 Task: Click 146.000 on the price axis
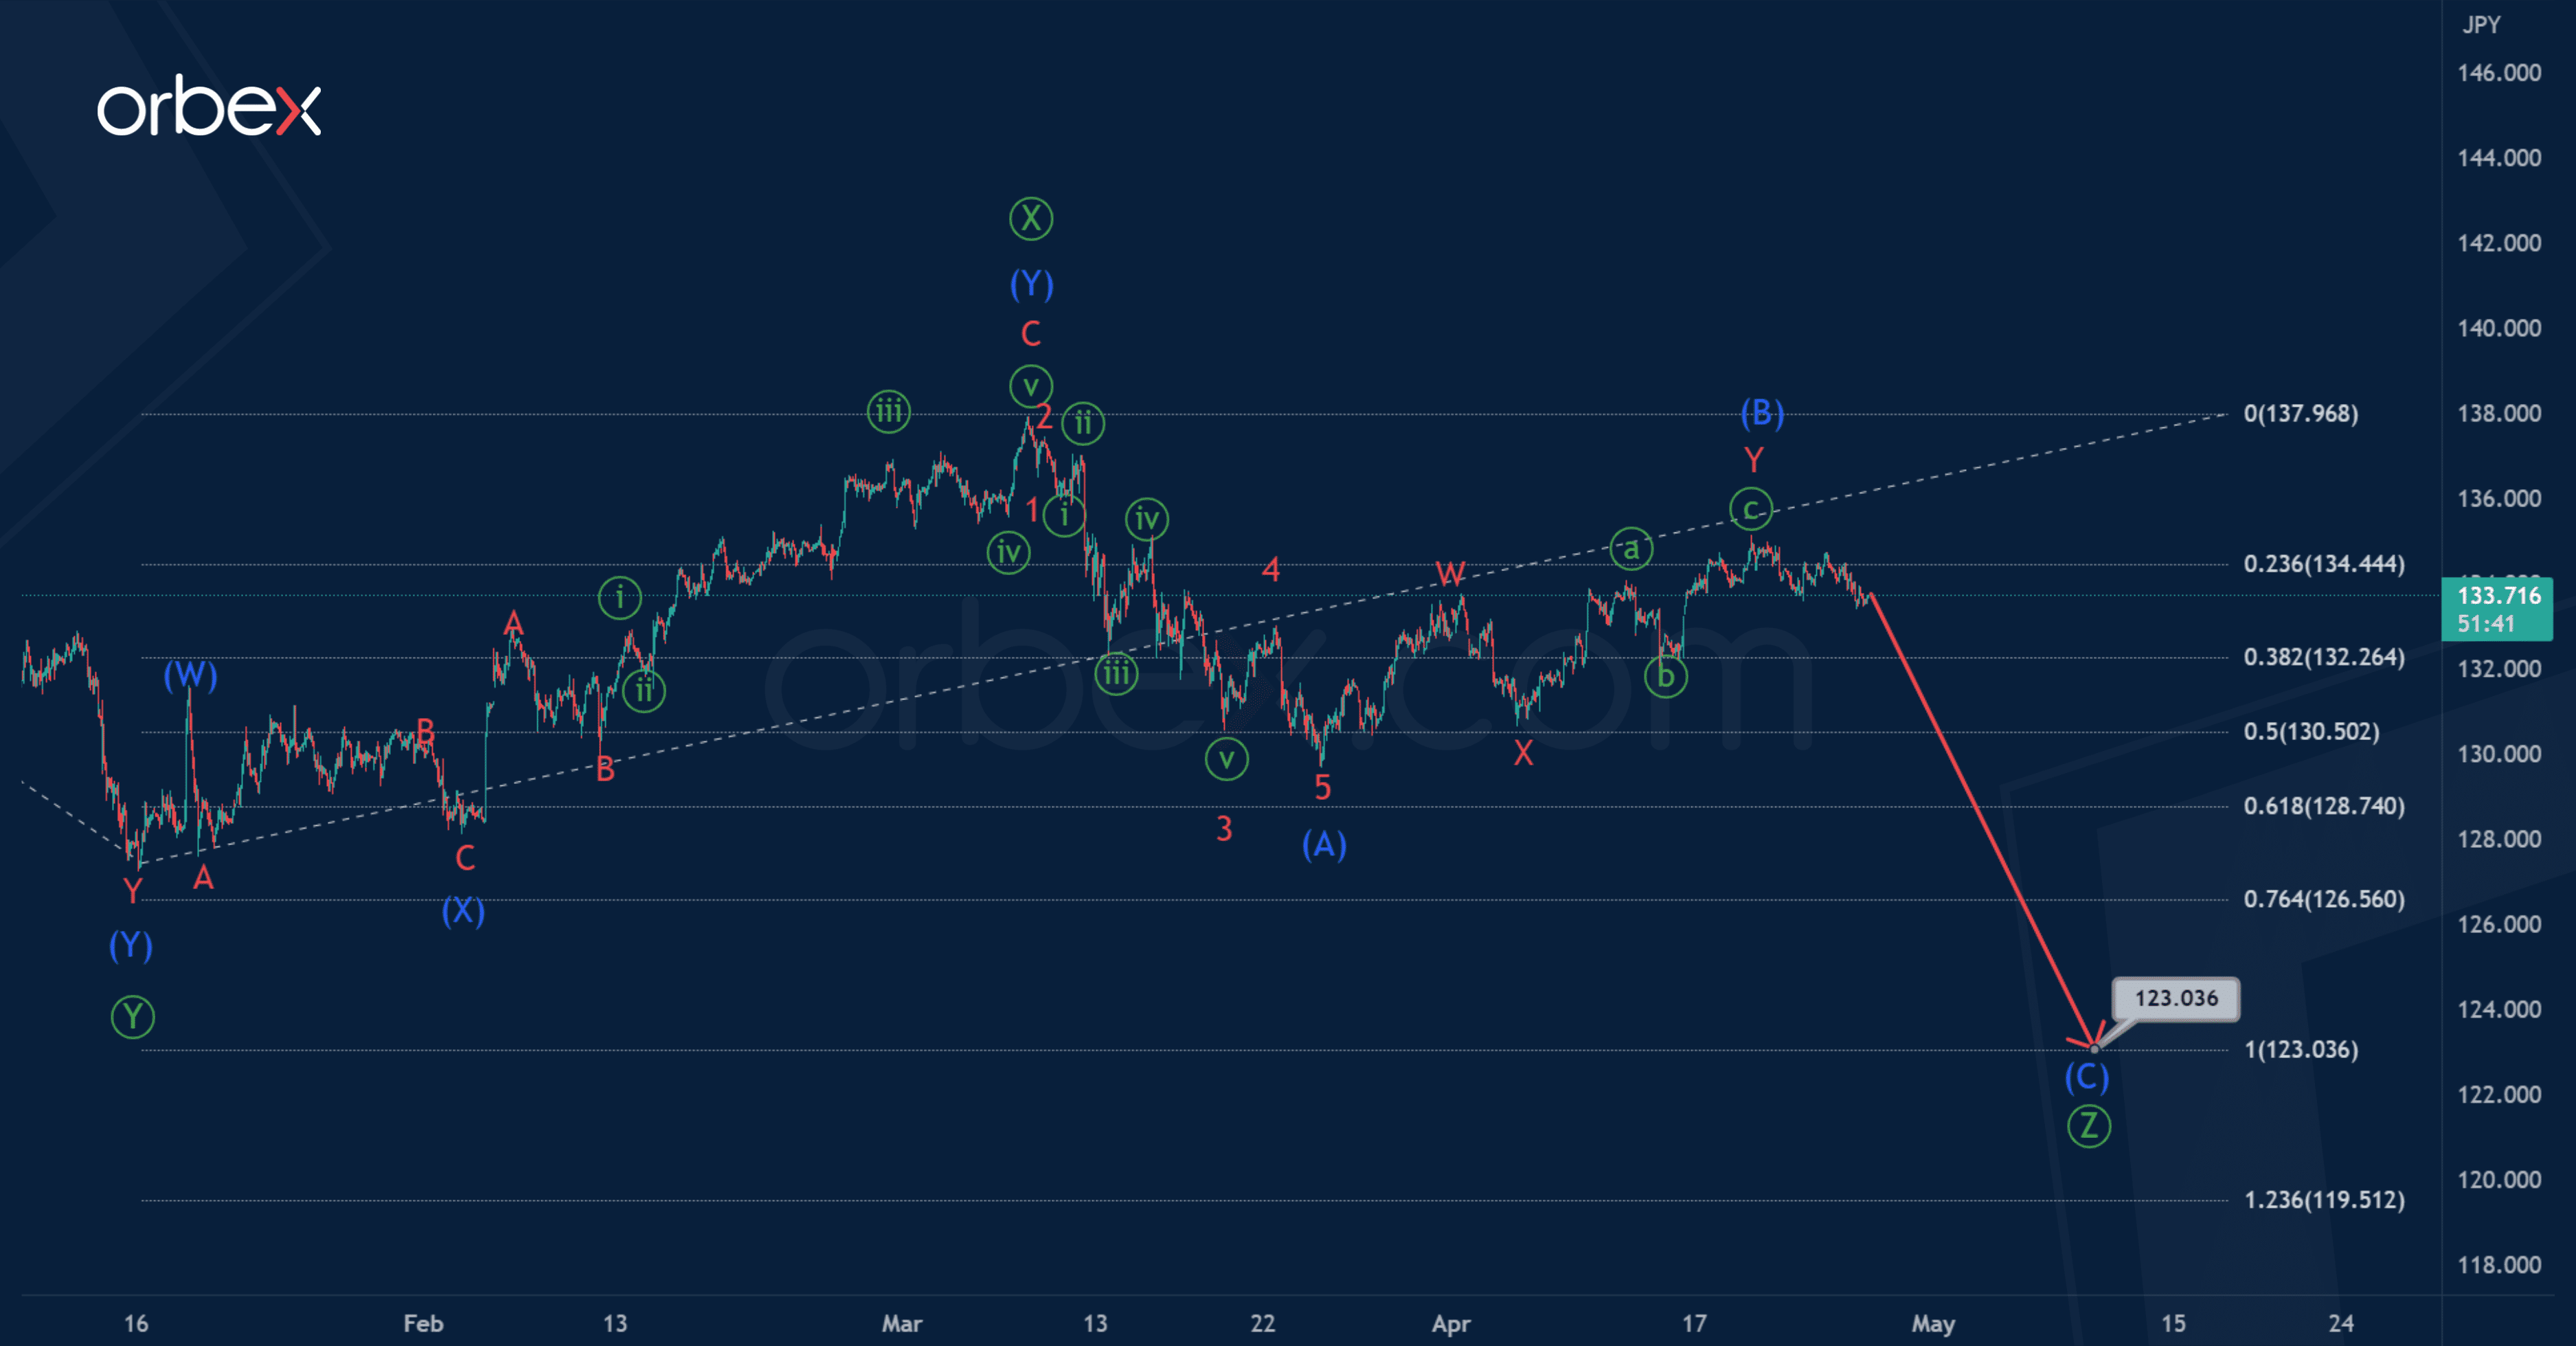[x=2499, y=73]
